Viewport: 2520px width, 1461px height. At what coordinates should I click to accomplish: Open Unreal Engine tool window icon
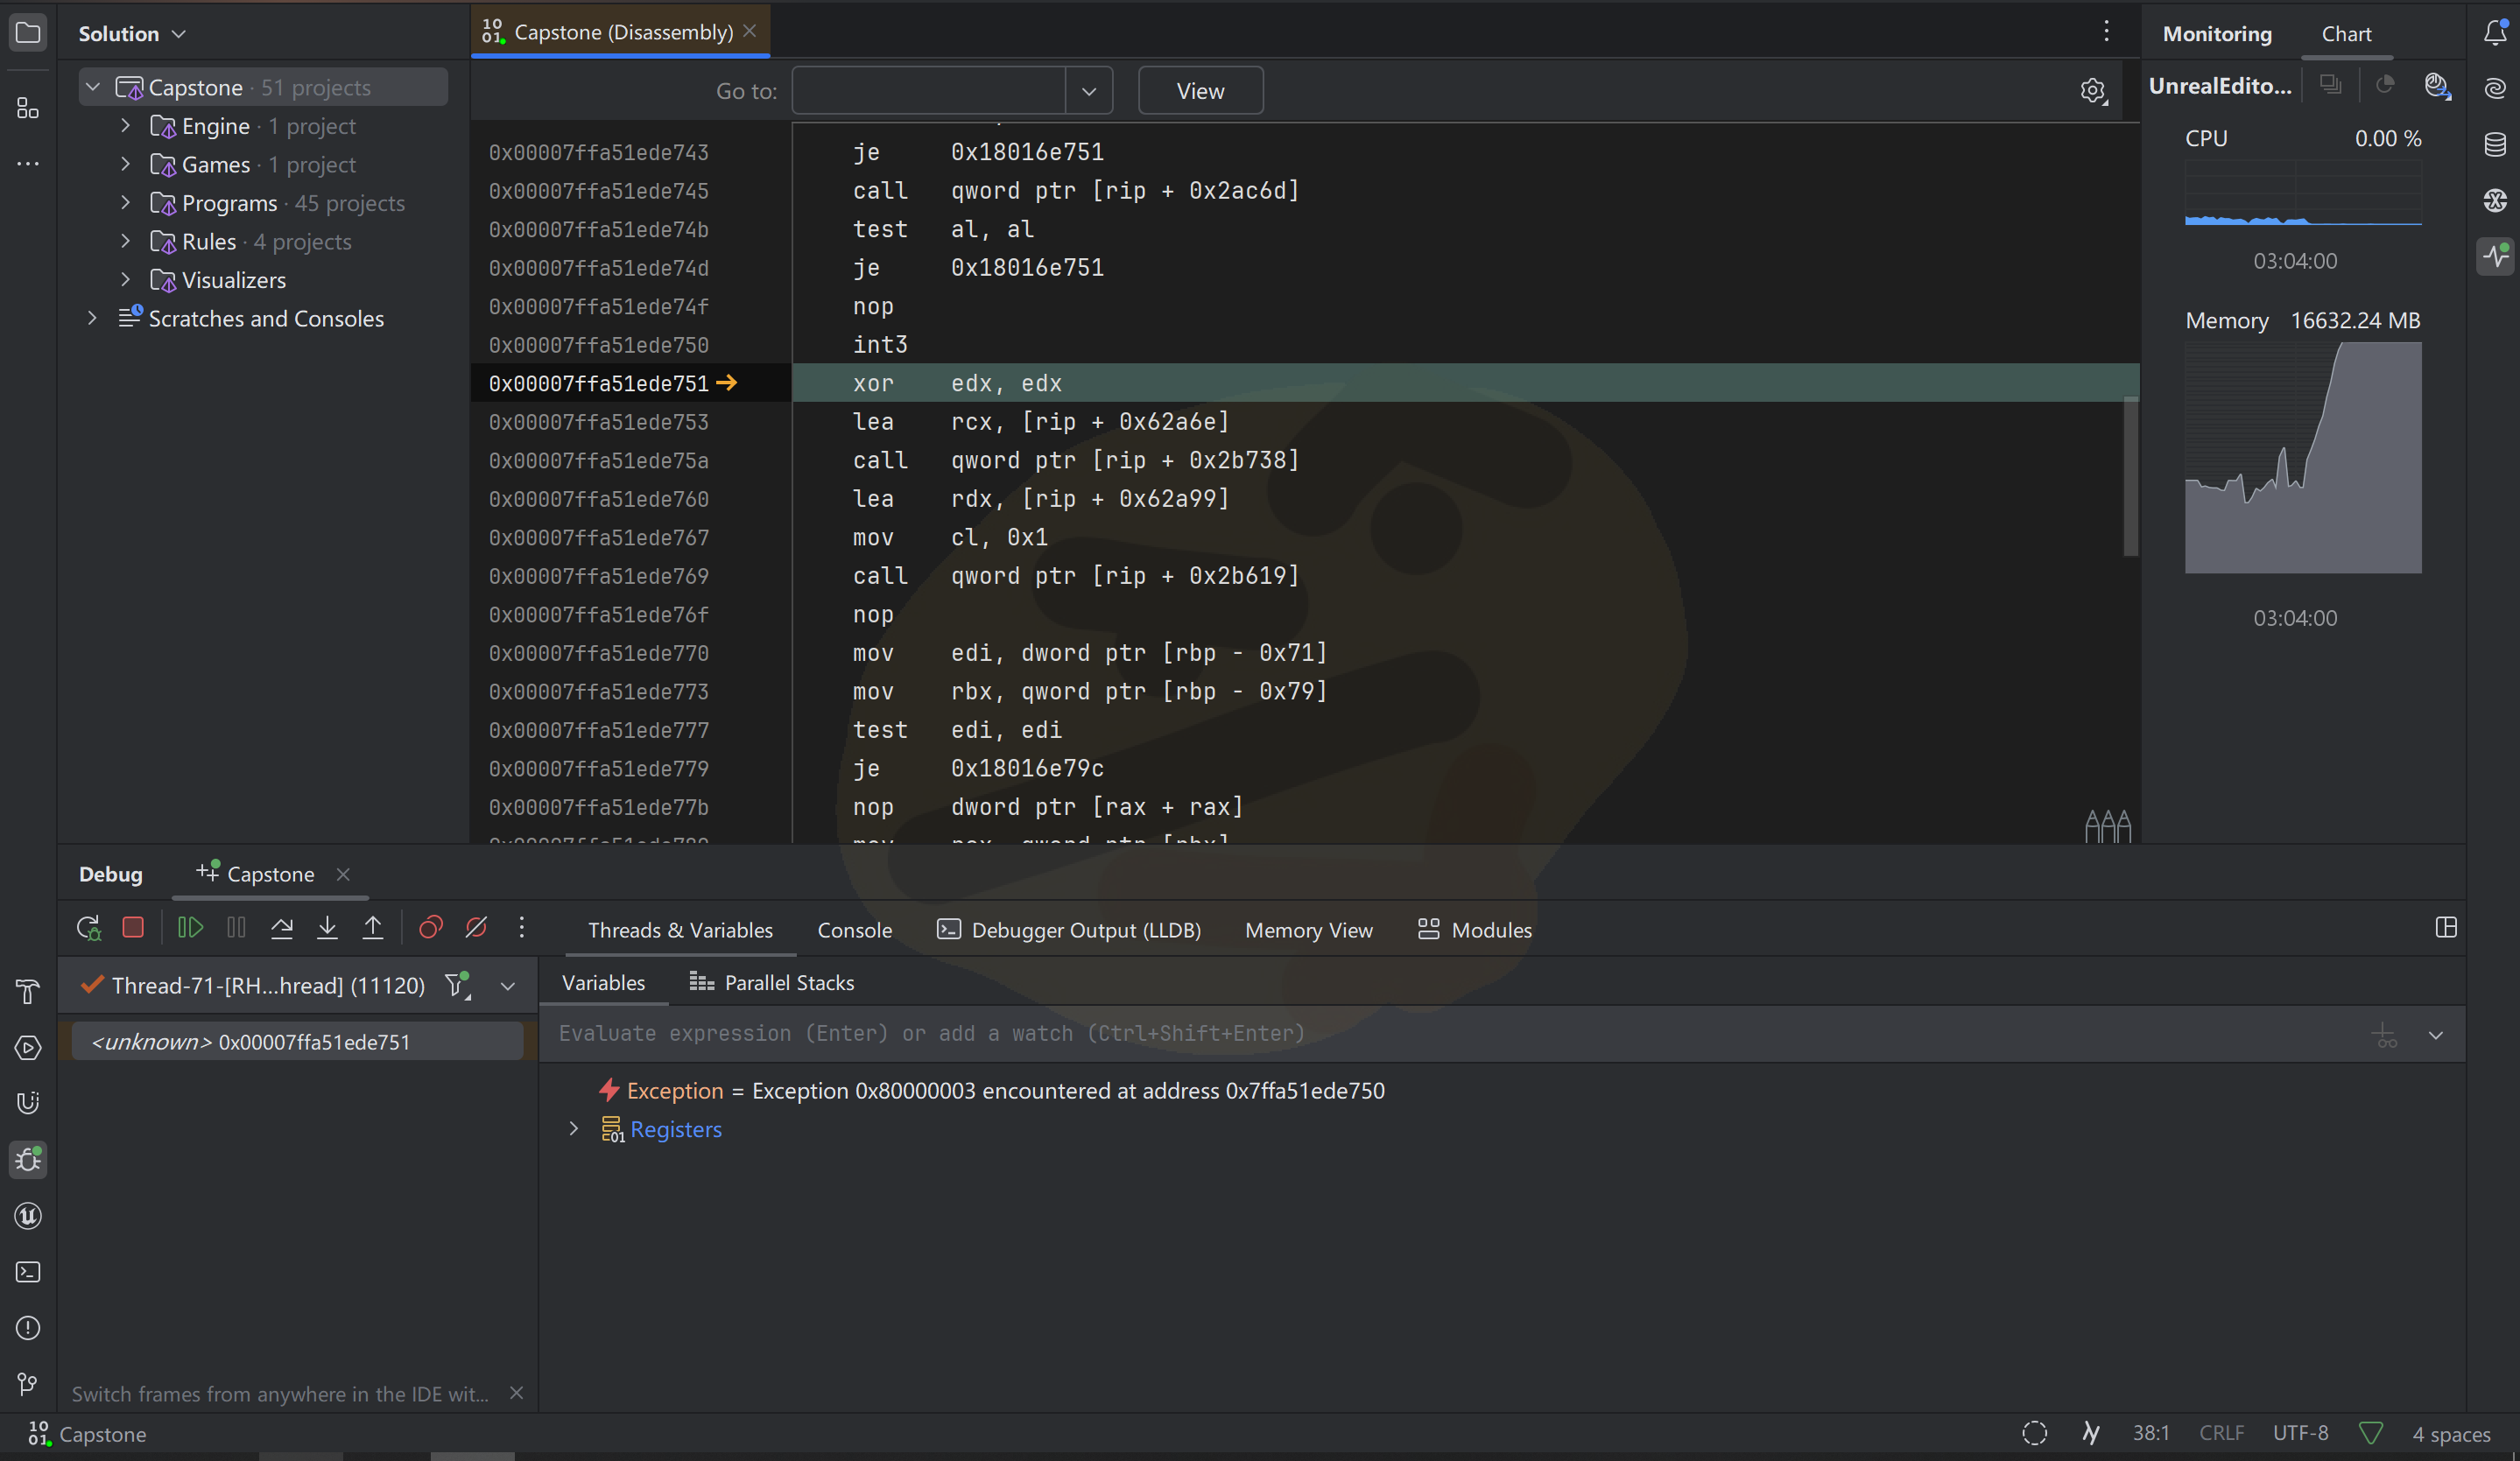28,1216
